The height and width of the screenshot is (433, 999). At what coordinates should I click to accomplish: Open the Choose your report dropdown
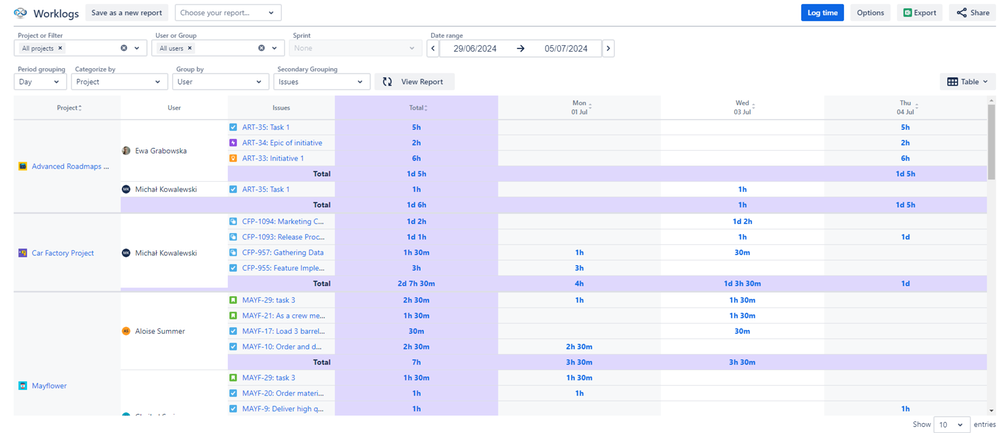coord(228,13)
